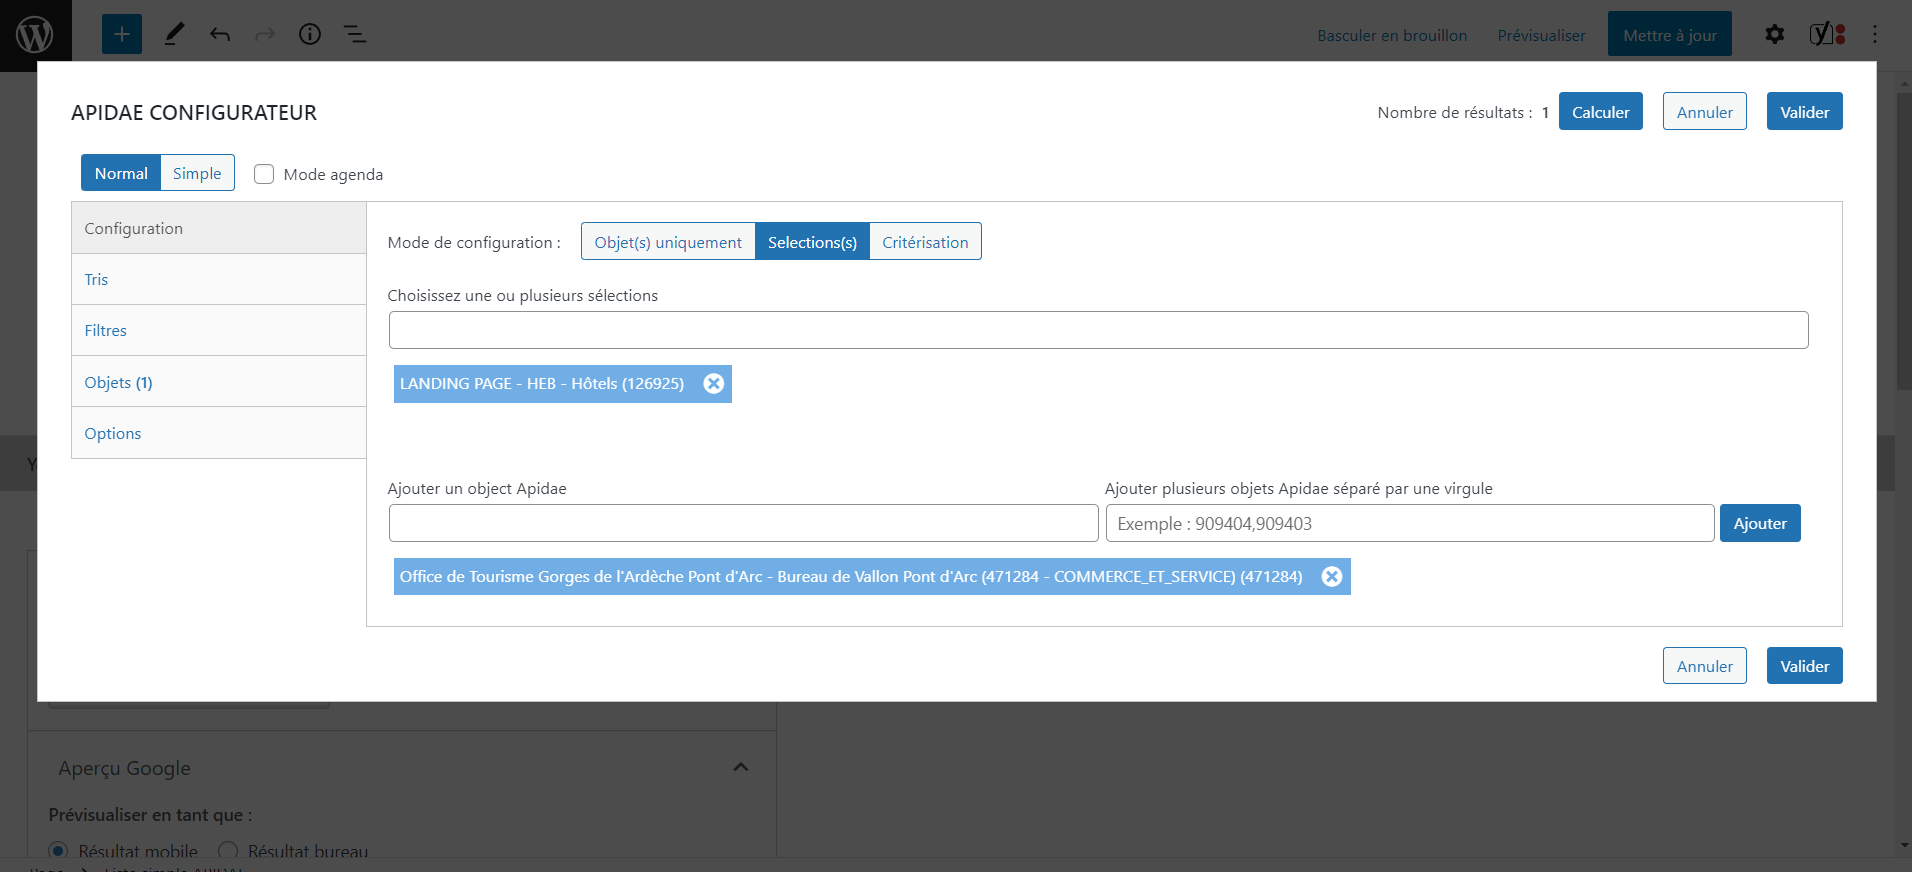Focus the multiple objects comma-separated field
Screen dimensions: 1912x872
click(1410, 523)
